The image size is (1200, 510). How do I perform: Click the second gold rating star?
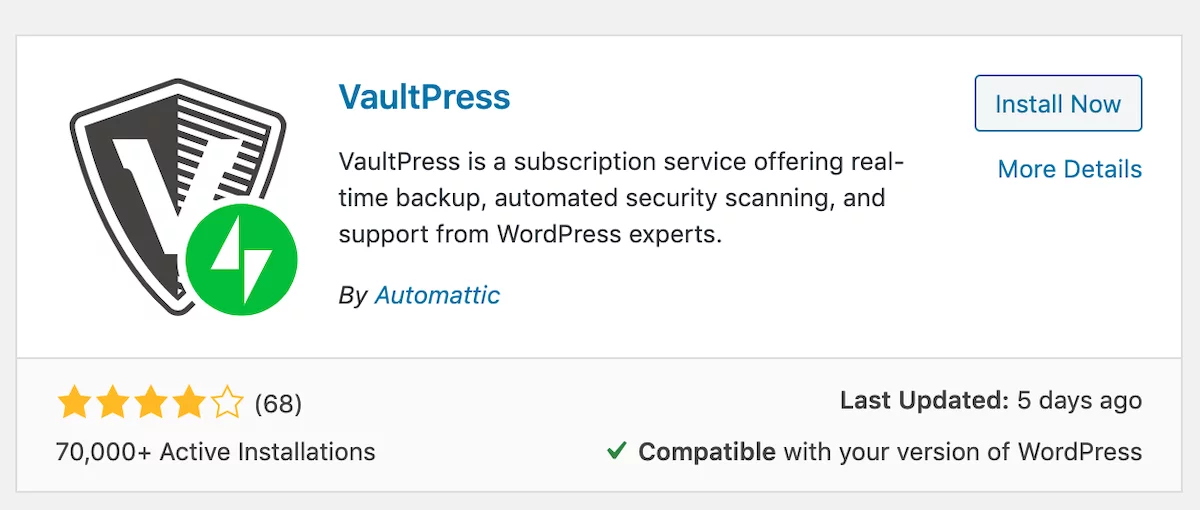tap(112, 404)
